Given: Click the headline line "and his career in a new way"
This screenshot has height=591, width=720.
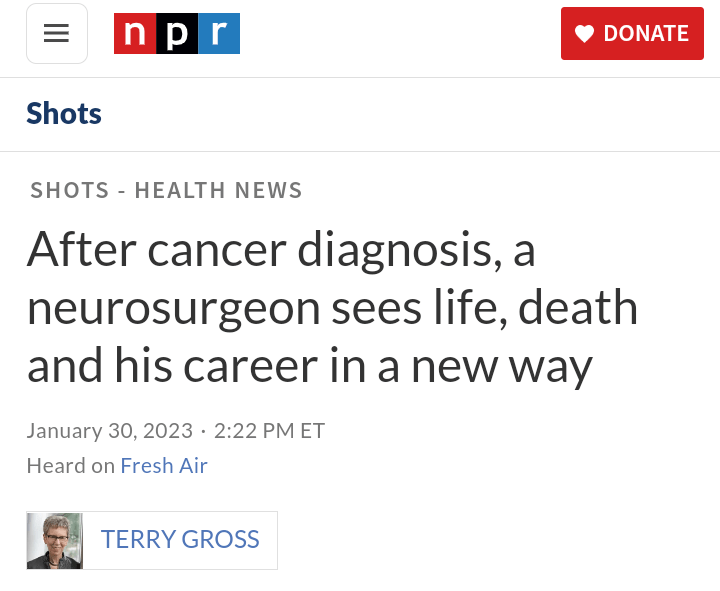Looking at the screenshot, I should (310, 365).
